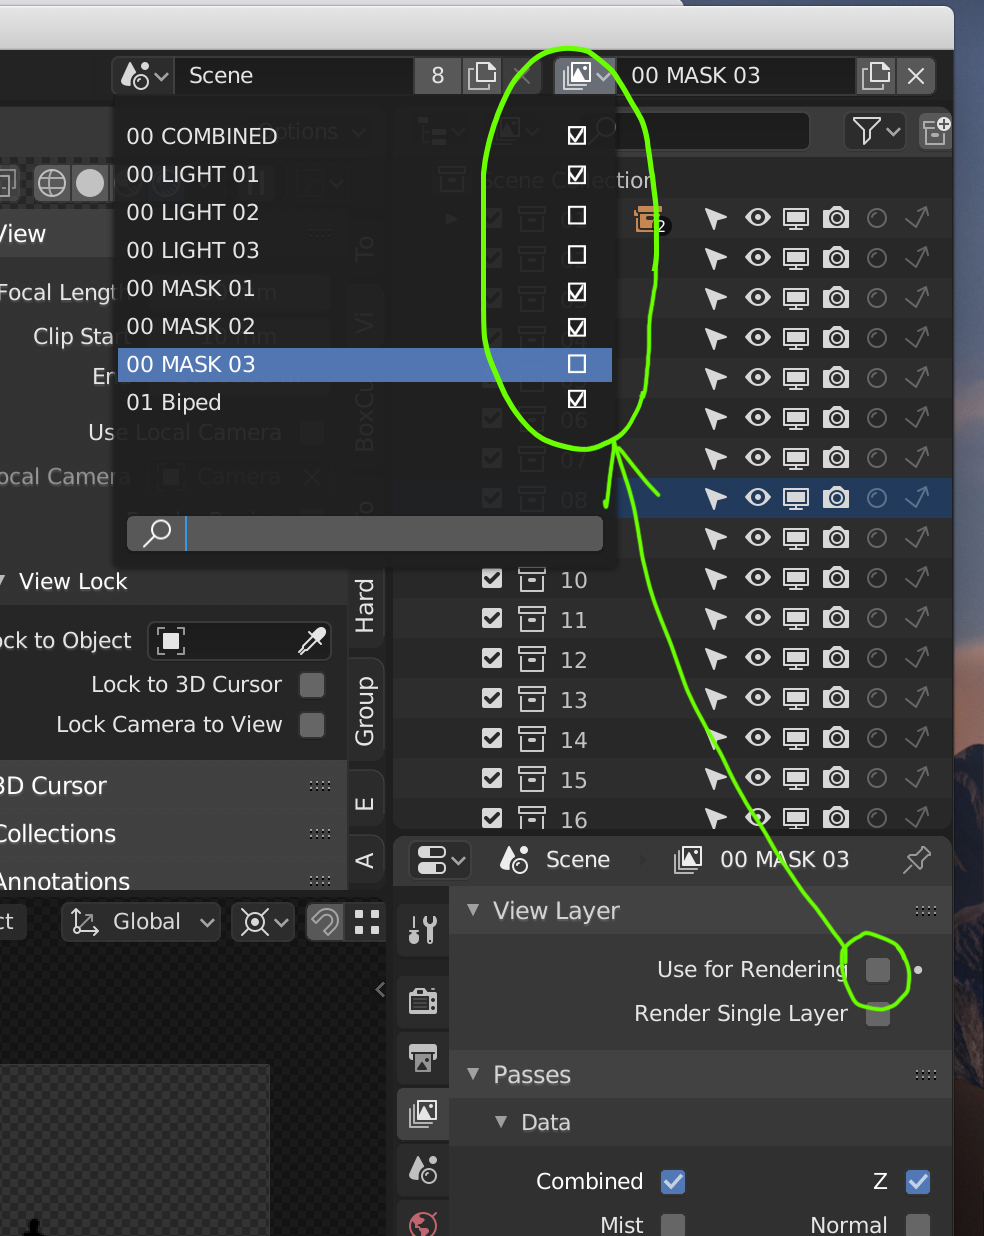Enable Use for Rendering checkbox

877,969
